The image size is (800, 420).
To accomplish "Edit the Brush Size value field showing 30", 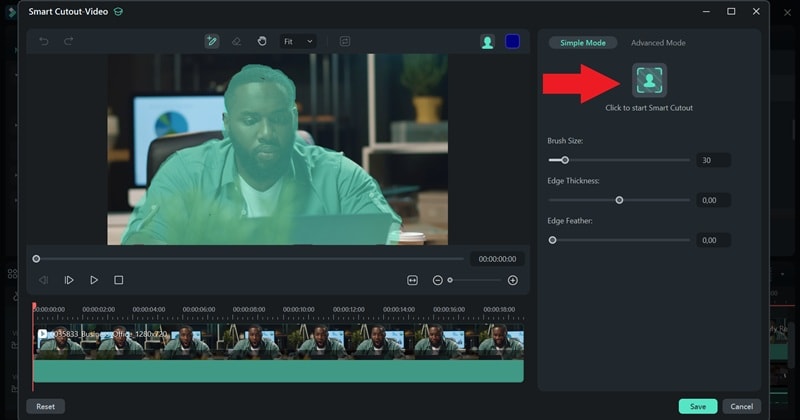I will 713,160.
